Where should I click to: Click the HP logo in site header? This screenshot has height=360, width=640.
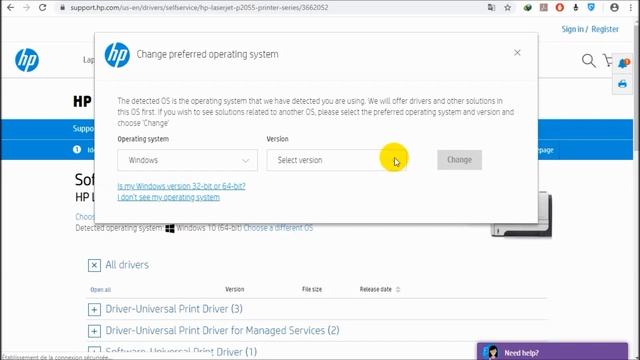pos(27,60)
